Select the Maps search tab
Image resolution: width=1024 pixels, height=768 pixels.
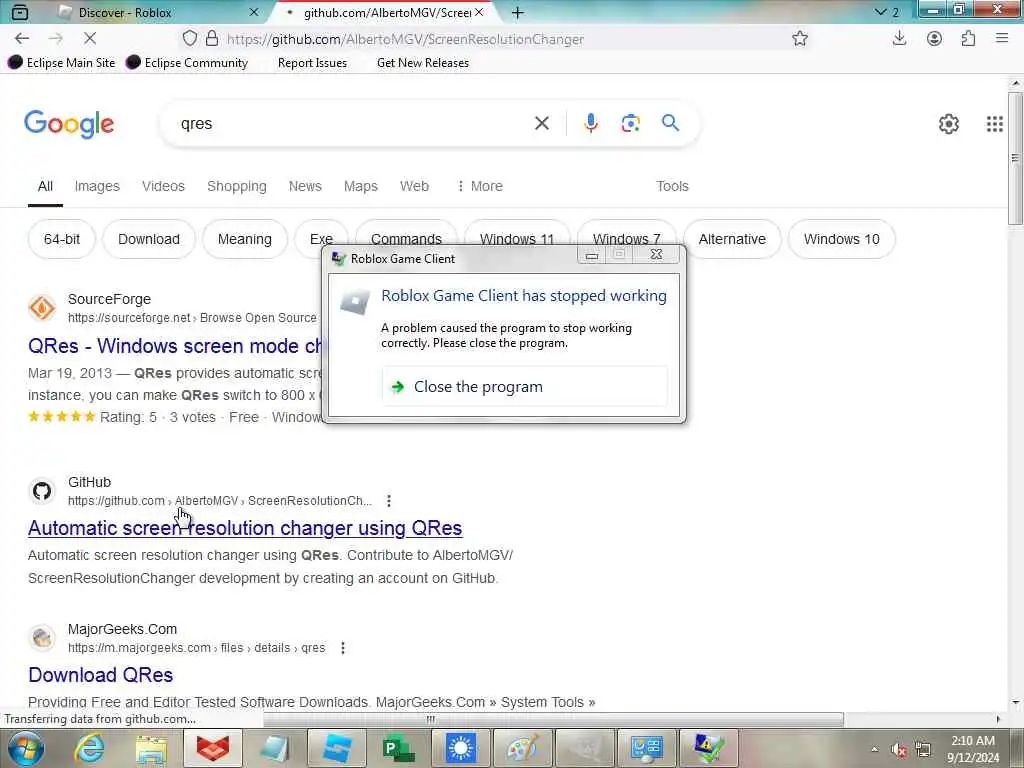(x=360, y=186)
